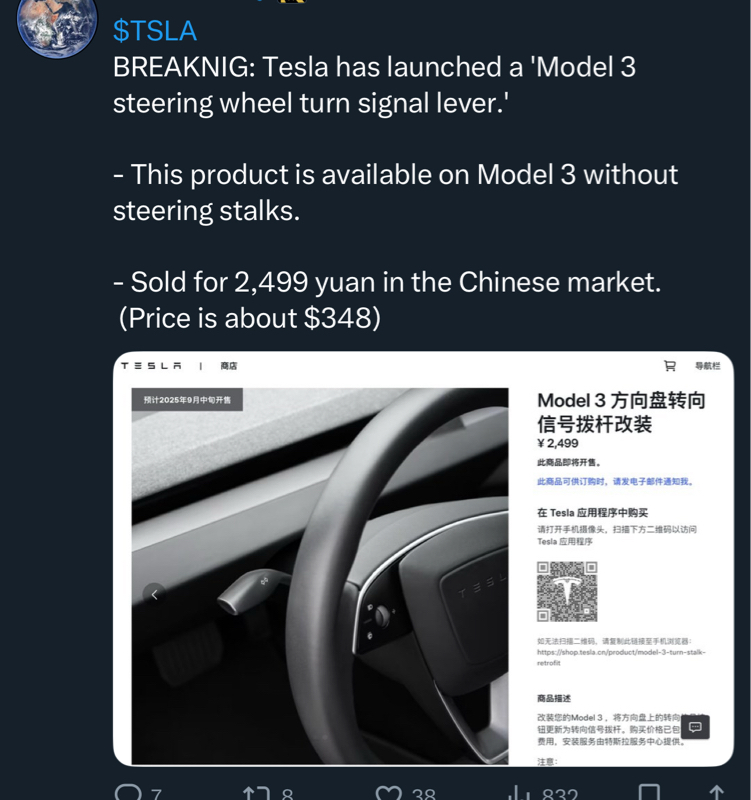The width and height of the screenshot is (751, 800).
Task: Click the pre-sale September 2025 badge
Action: point(187,399)
